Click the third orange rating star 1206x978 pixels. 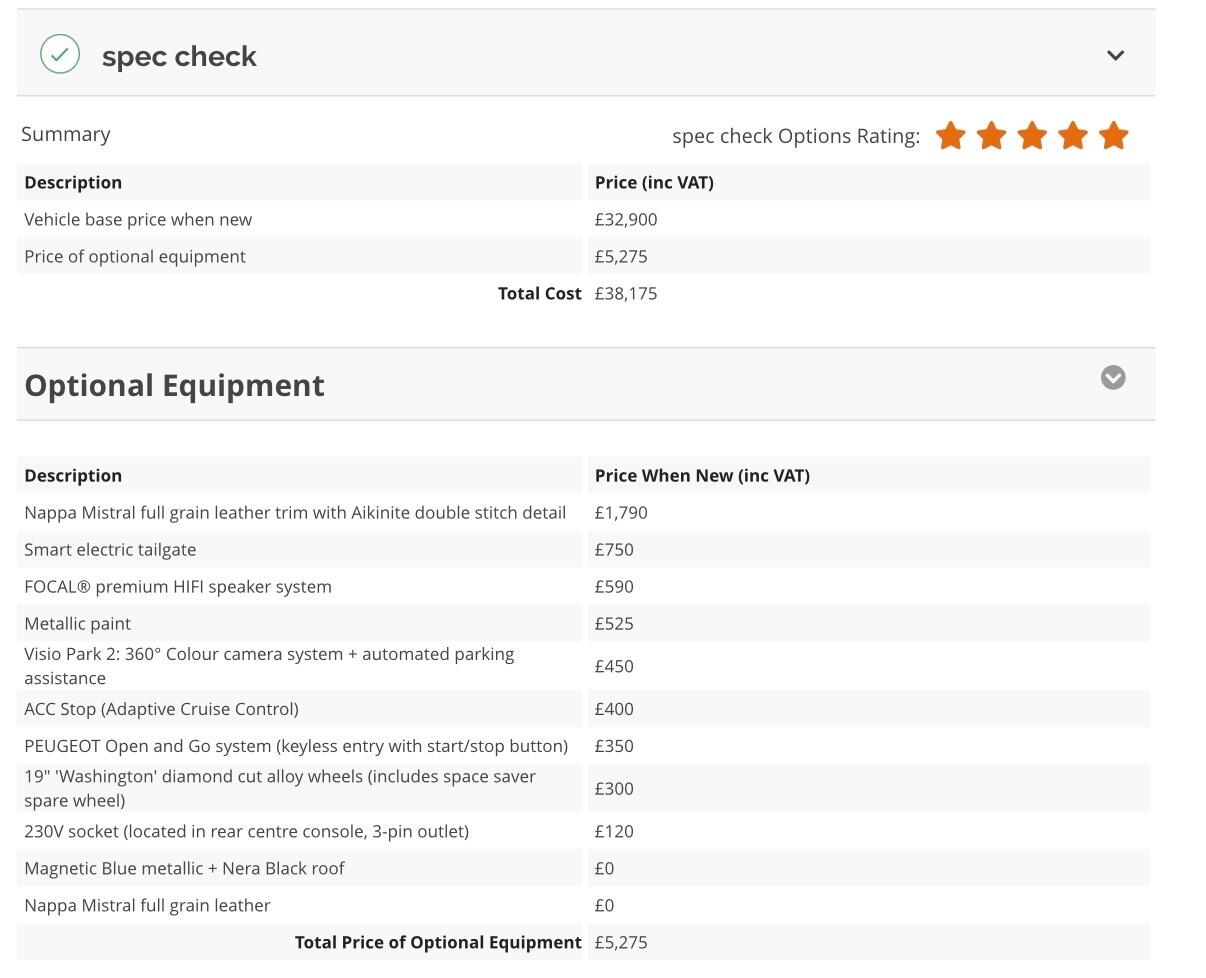(1032, 136)
